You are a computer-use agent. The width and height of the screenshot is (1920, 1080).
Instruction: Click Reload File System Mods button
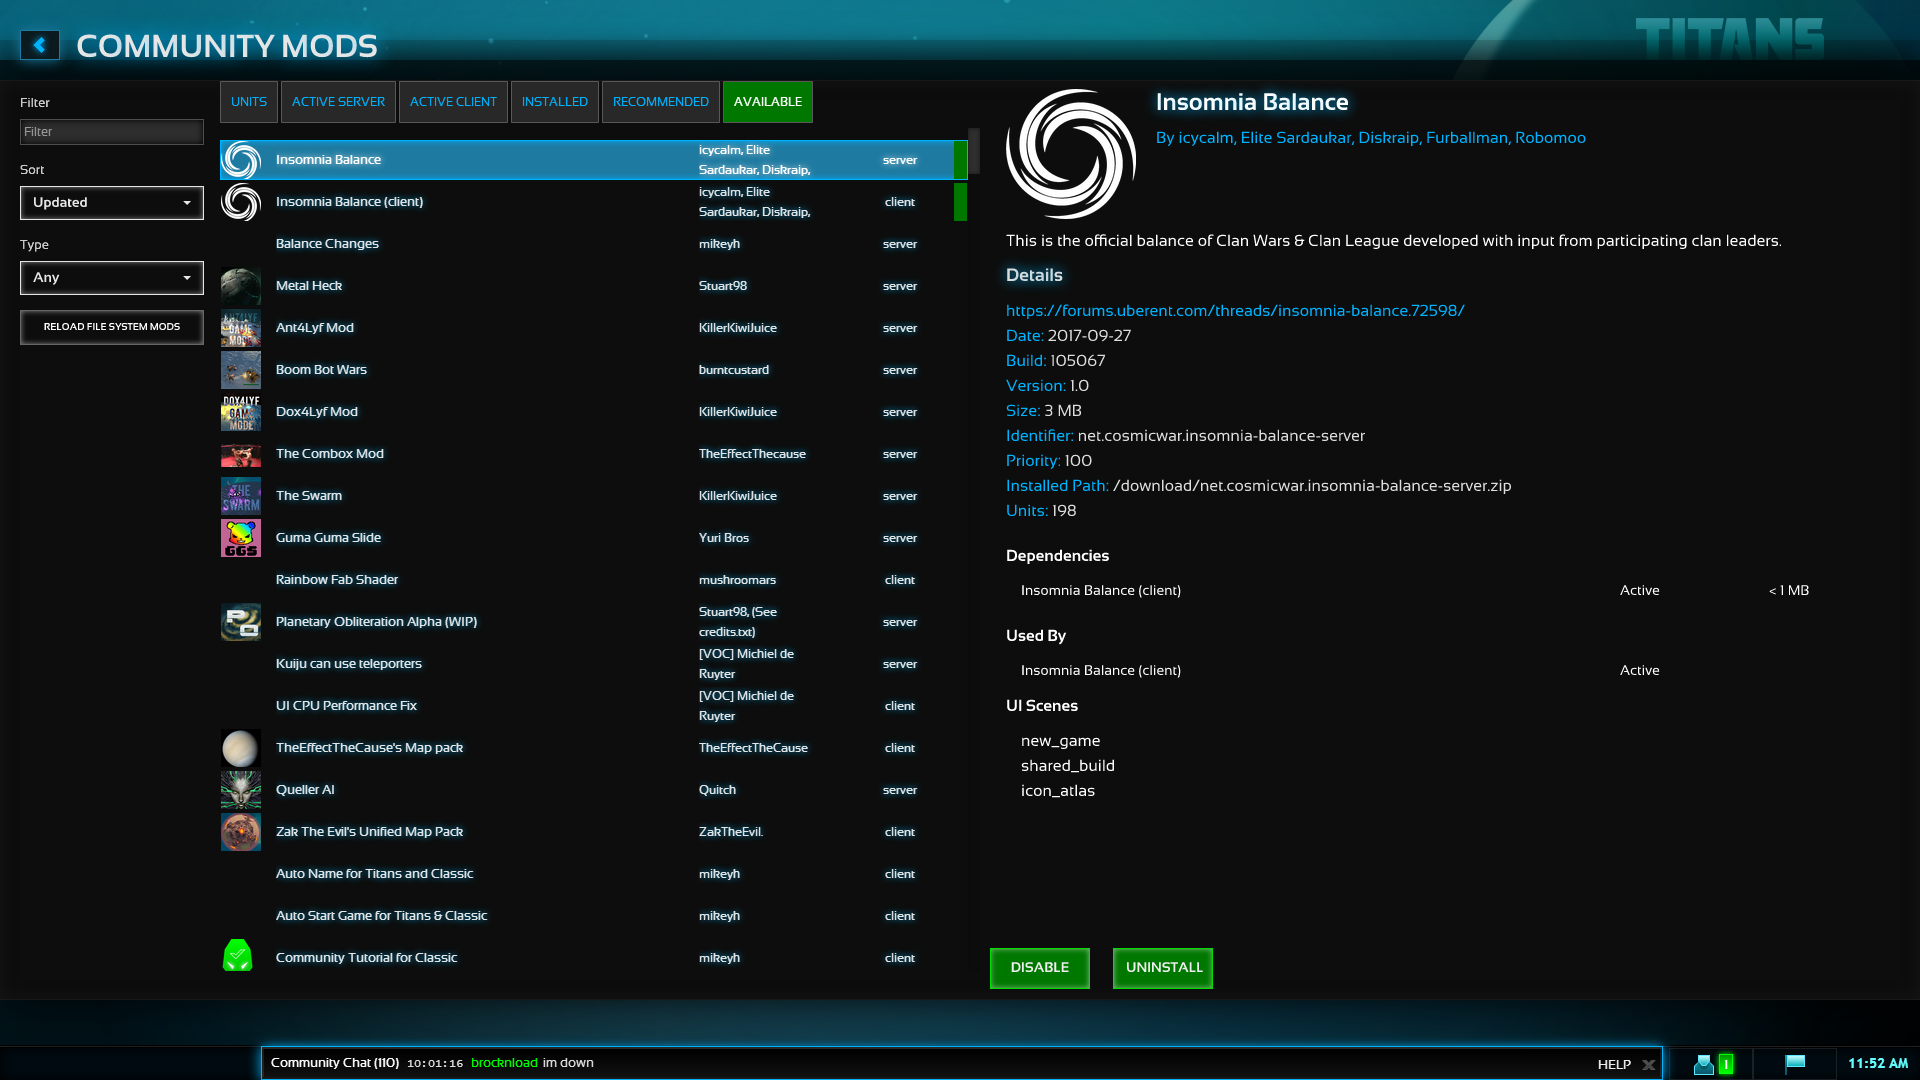coord(112,327)
